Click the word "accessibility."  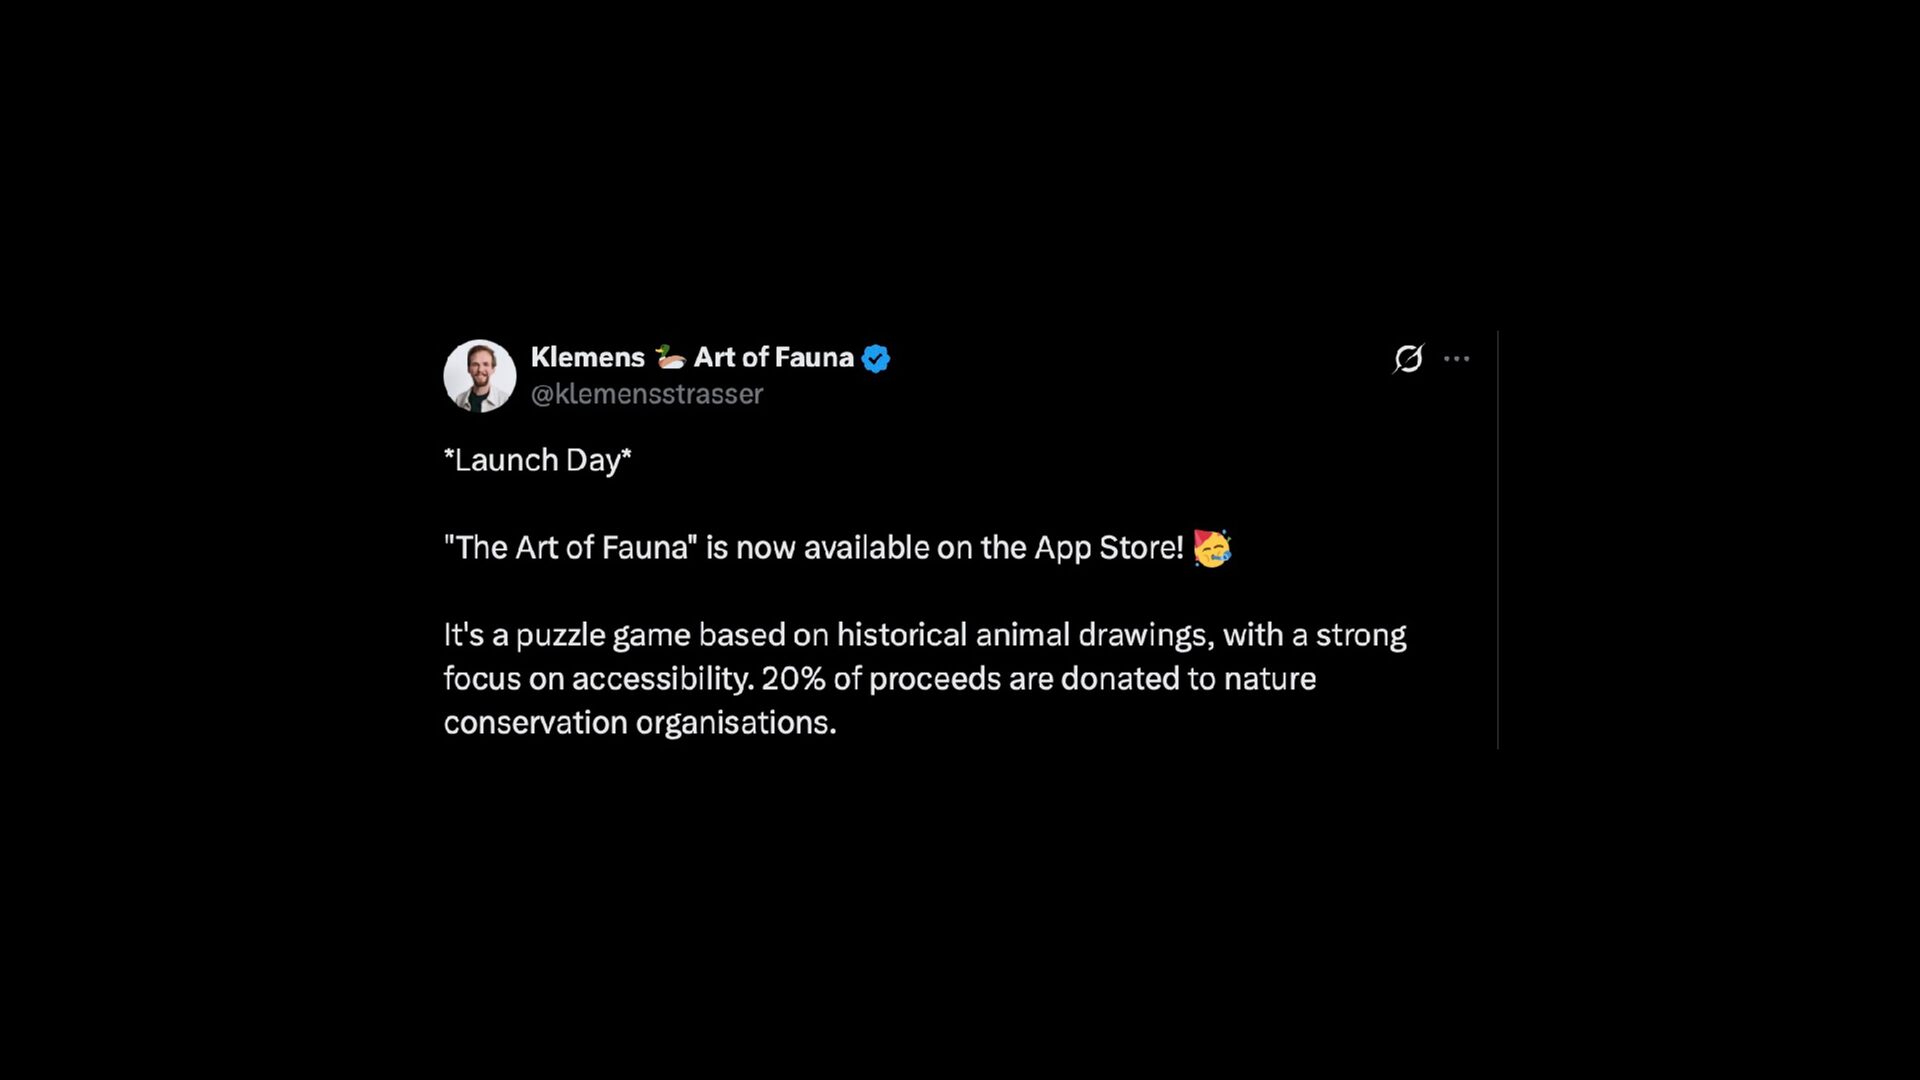click(662, 679)
